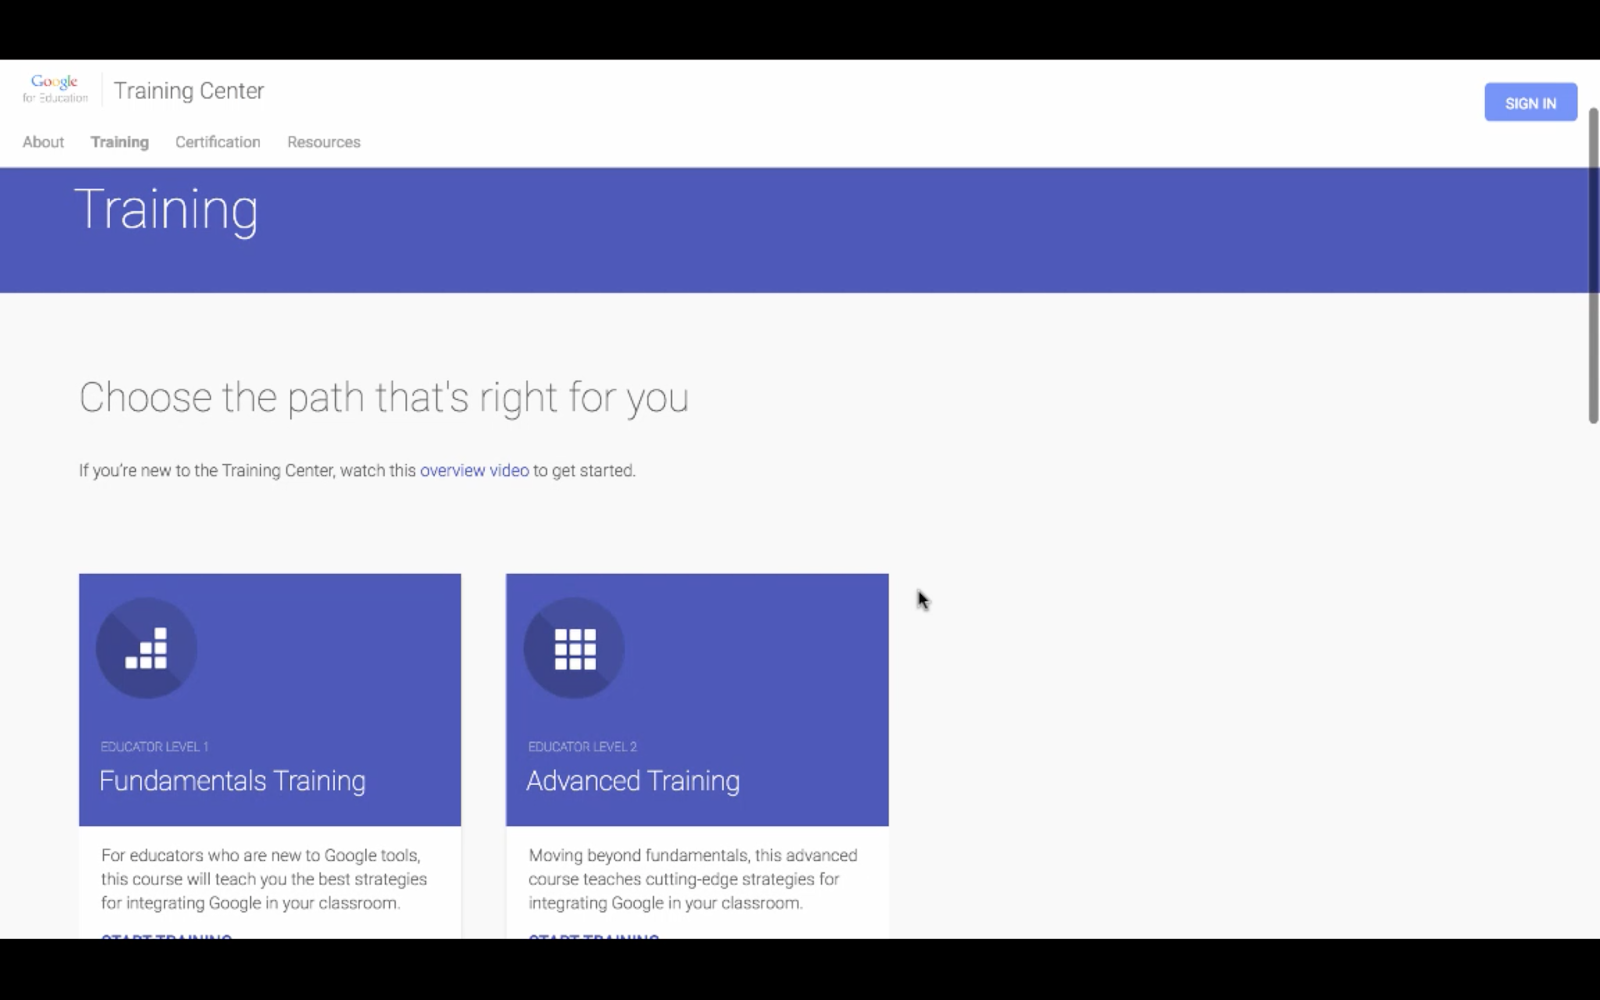Open the Resources navigation item
Image resolution: width=1600 pixels, height=1000 pixels.
(x=324, y=142)
